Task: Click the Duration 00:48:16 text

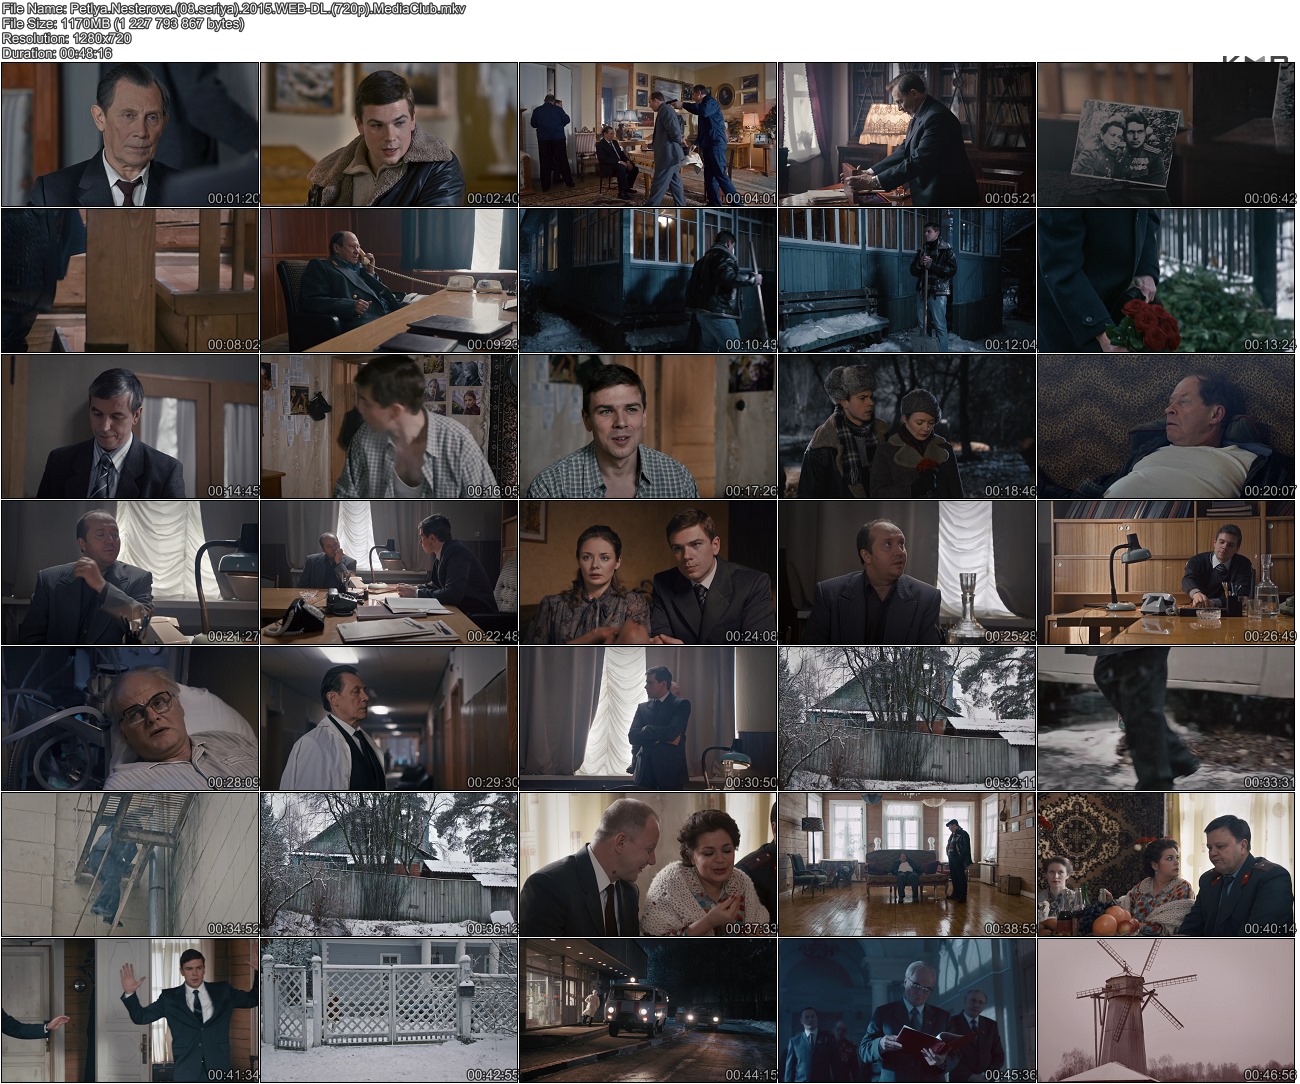Action: coord(57,53)
